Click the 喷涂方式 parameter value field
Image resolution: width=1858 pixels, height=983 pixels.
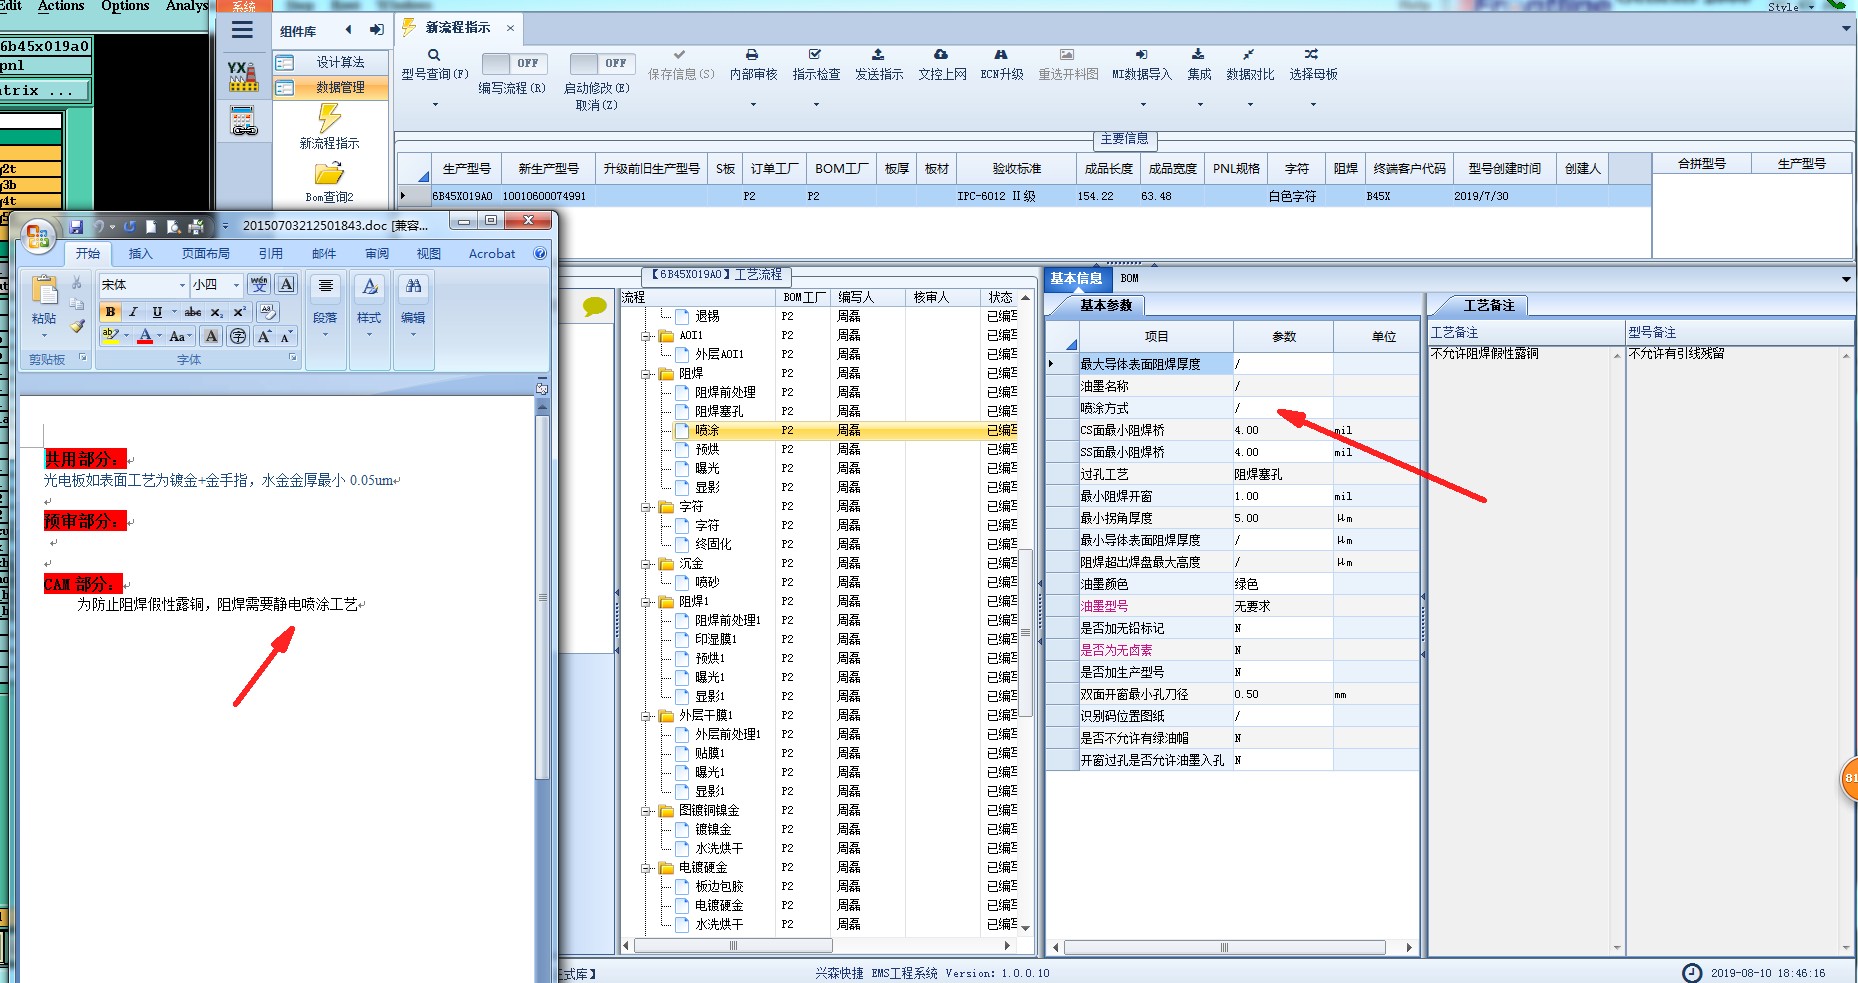(1283, 408)
